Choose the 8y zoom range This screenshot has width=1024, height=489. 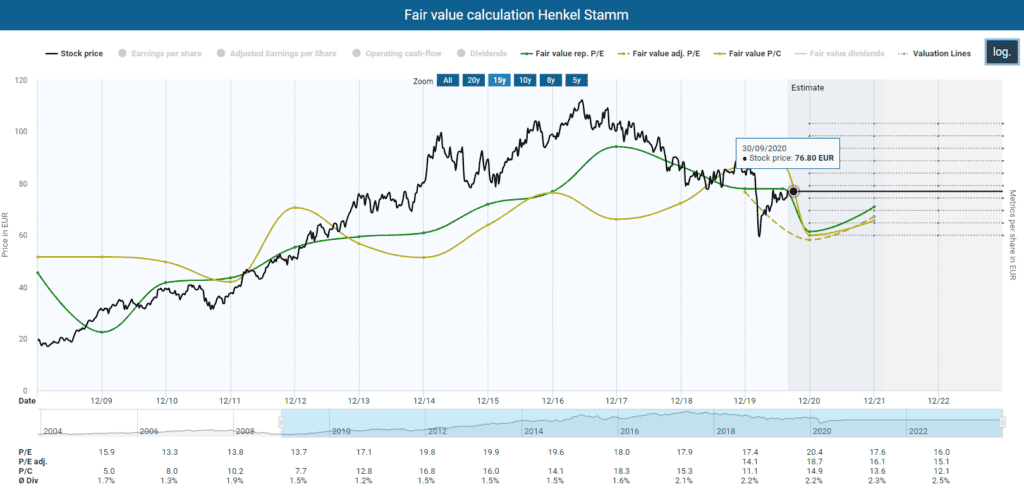click(x=551, y=80)
